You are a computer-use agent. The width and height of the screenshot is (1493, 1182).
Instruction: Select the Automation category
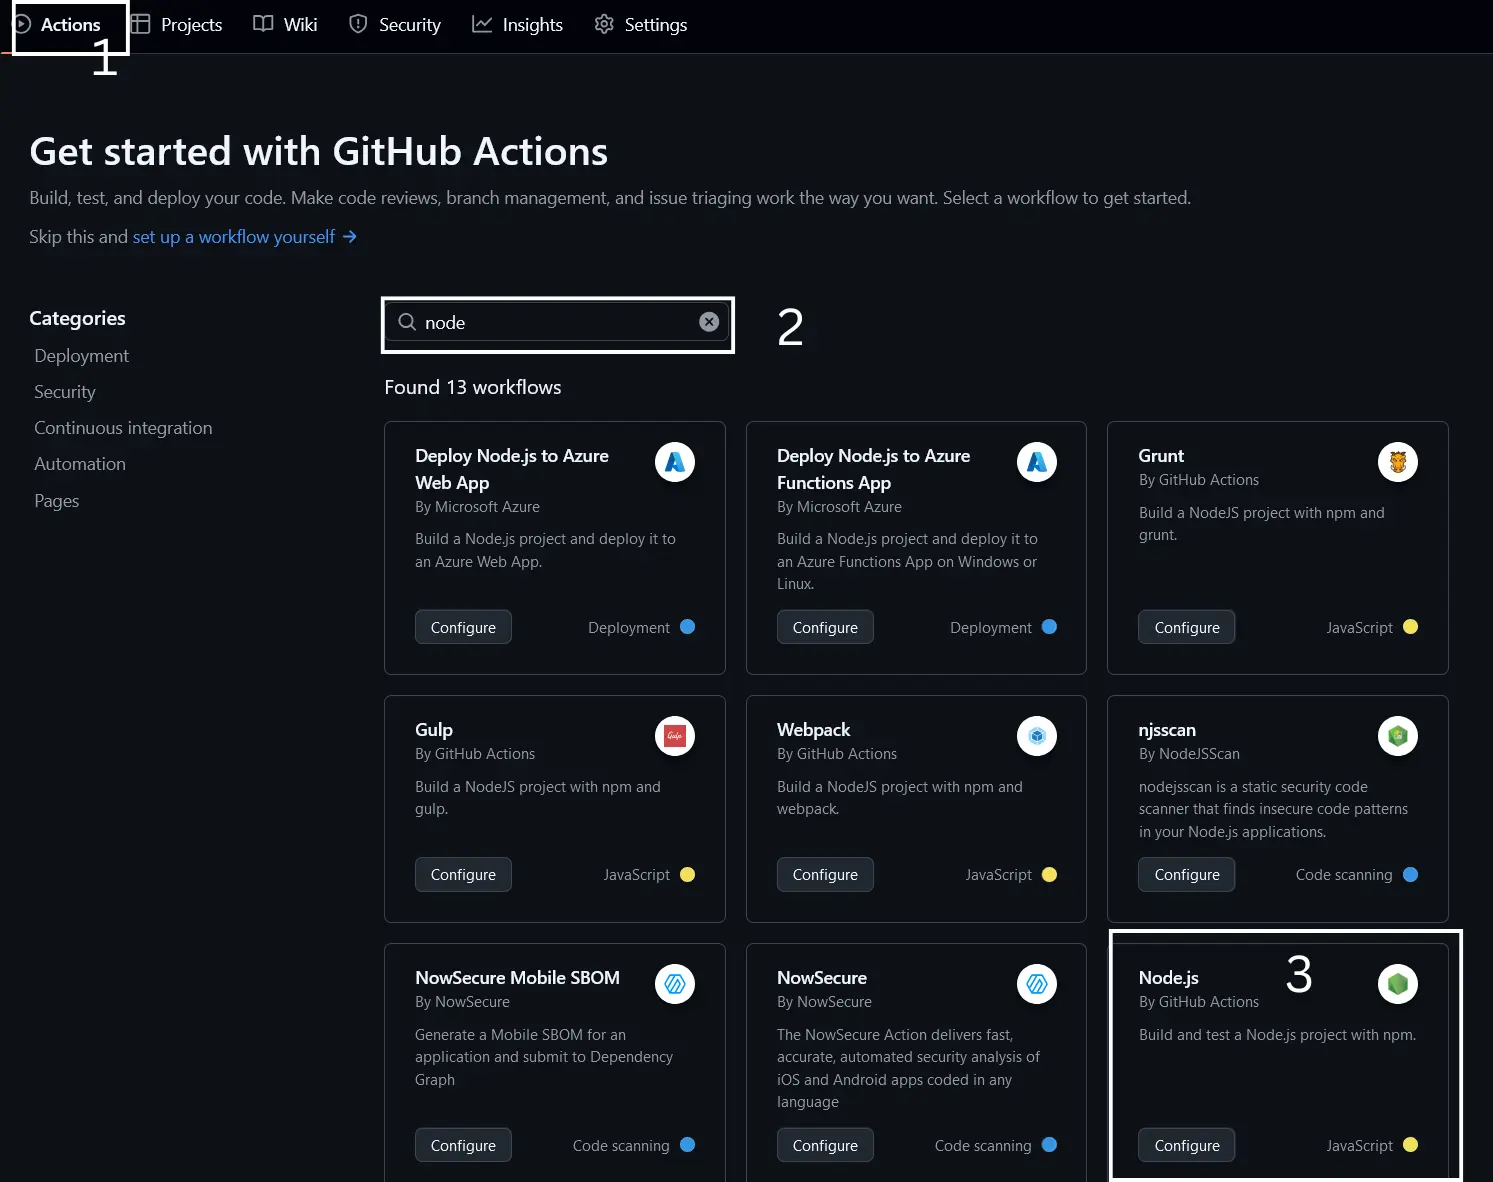coord(80,464)
